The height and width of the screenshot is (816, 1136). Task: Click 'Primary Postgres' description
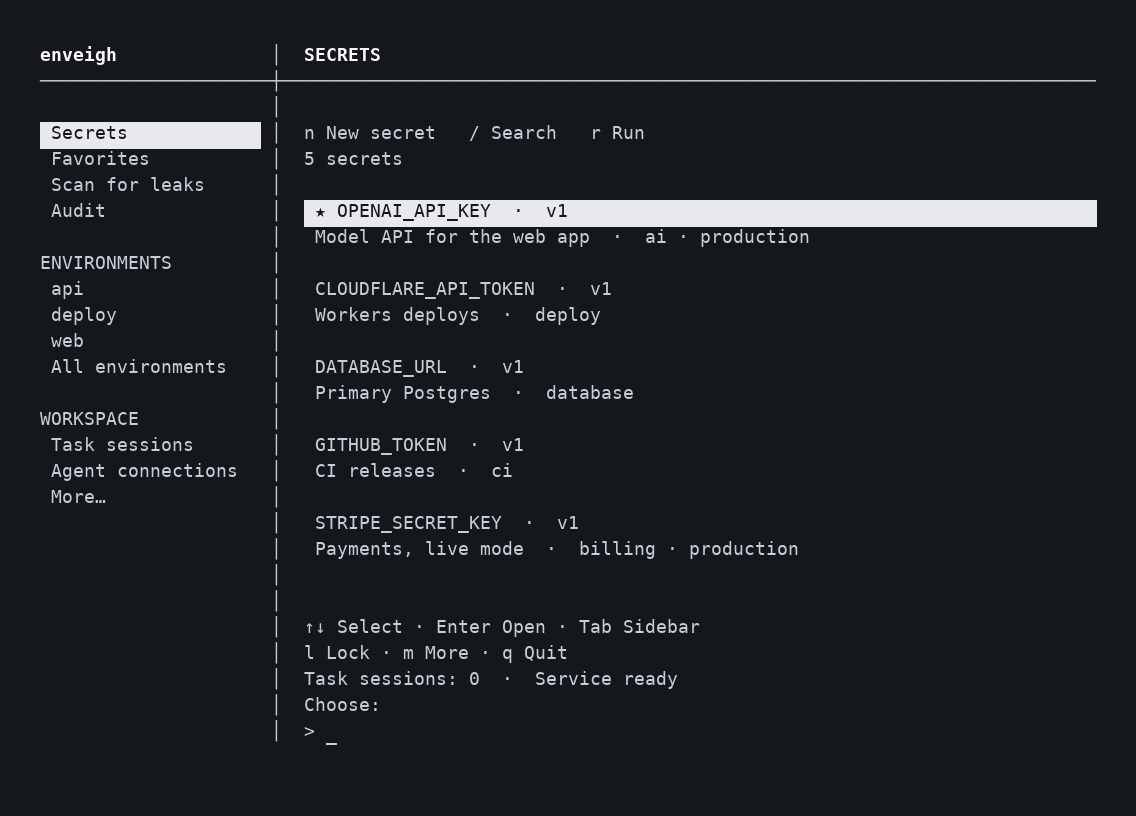402,394
